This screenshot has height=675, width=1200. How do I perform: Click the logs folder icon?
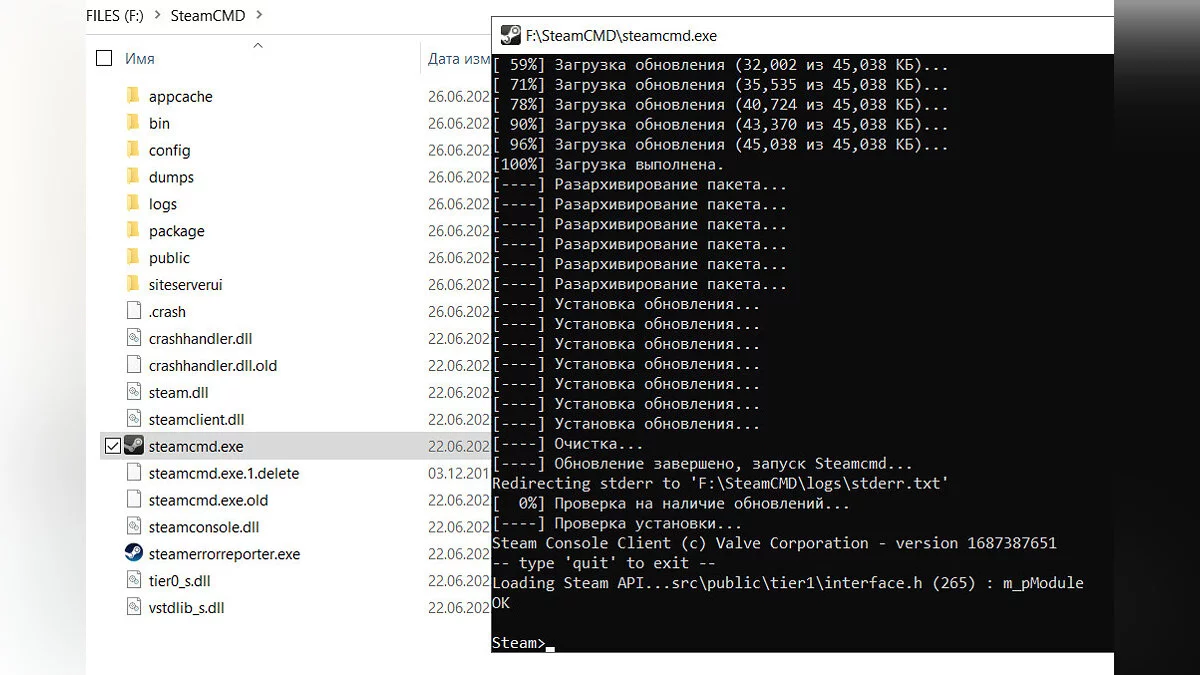[x=133, y=204]
